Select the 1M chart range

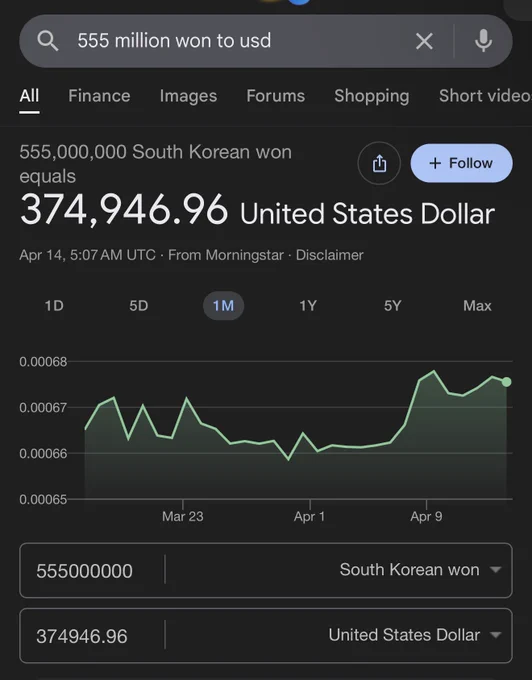click(x=223, y=306)
